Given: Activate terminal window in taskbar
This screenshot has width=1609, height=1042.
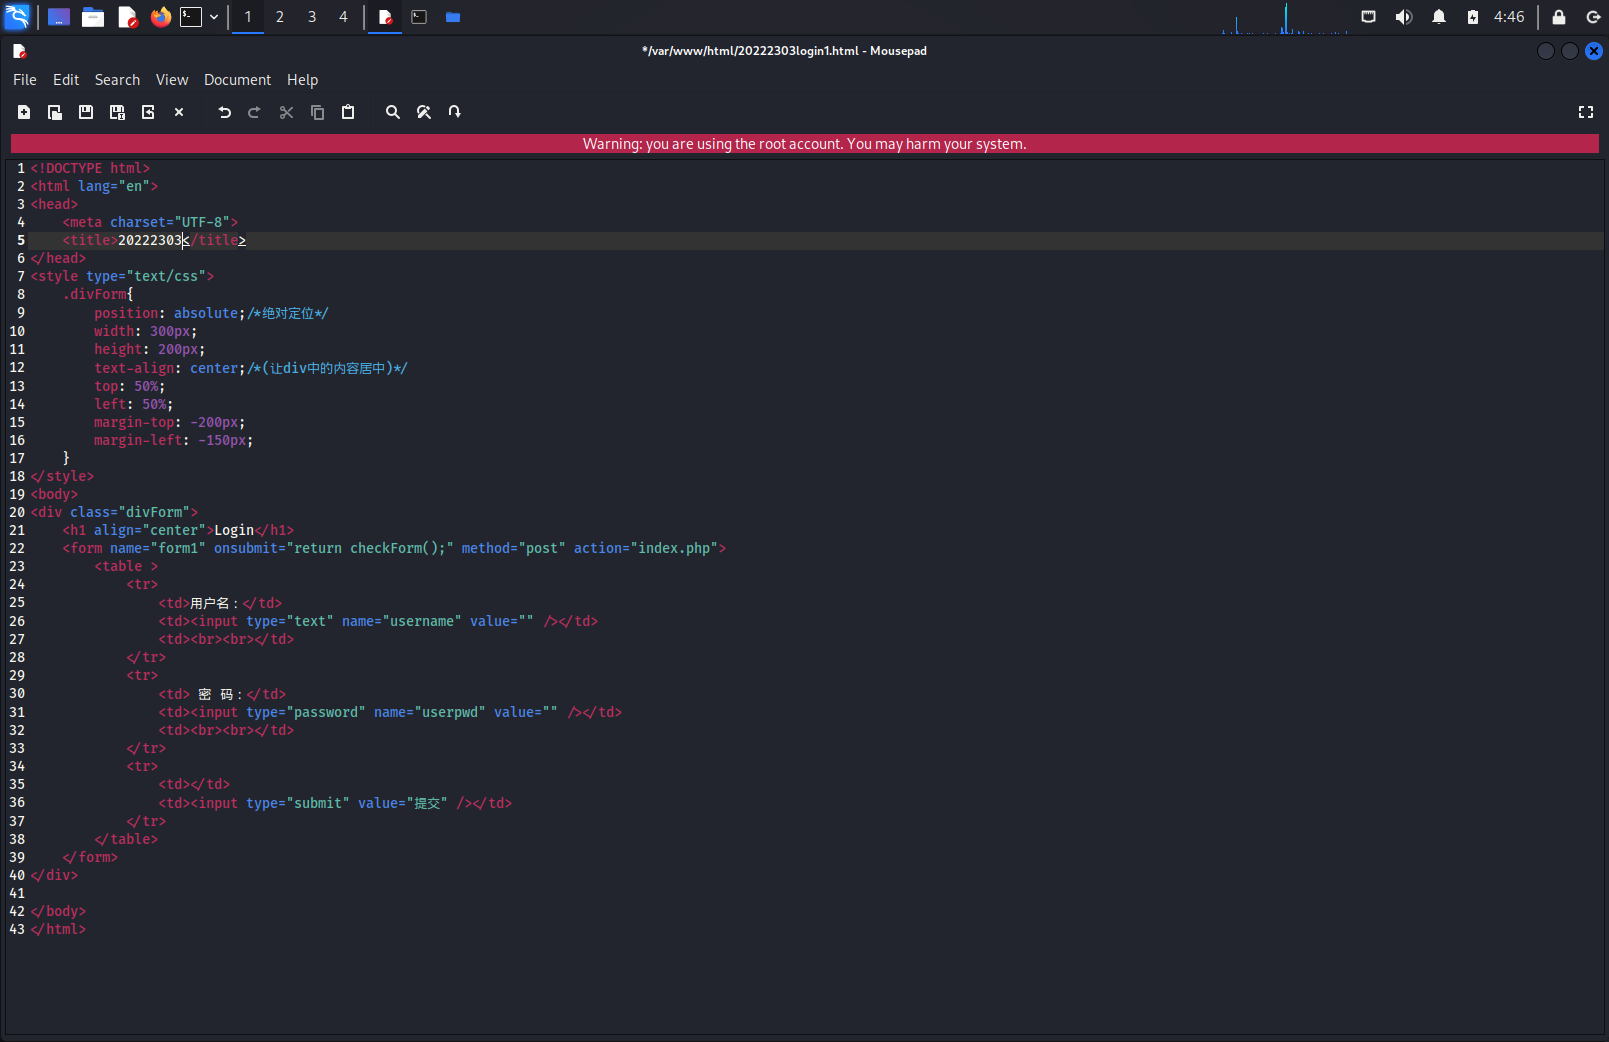Looking at the screenshot, I should point(419,17).
